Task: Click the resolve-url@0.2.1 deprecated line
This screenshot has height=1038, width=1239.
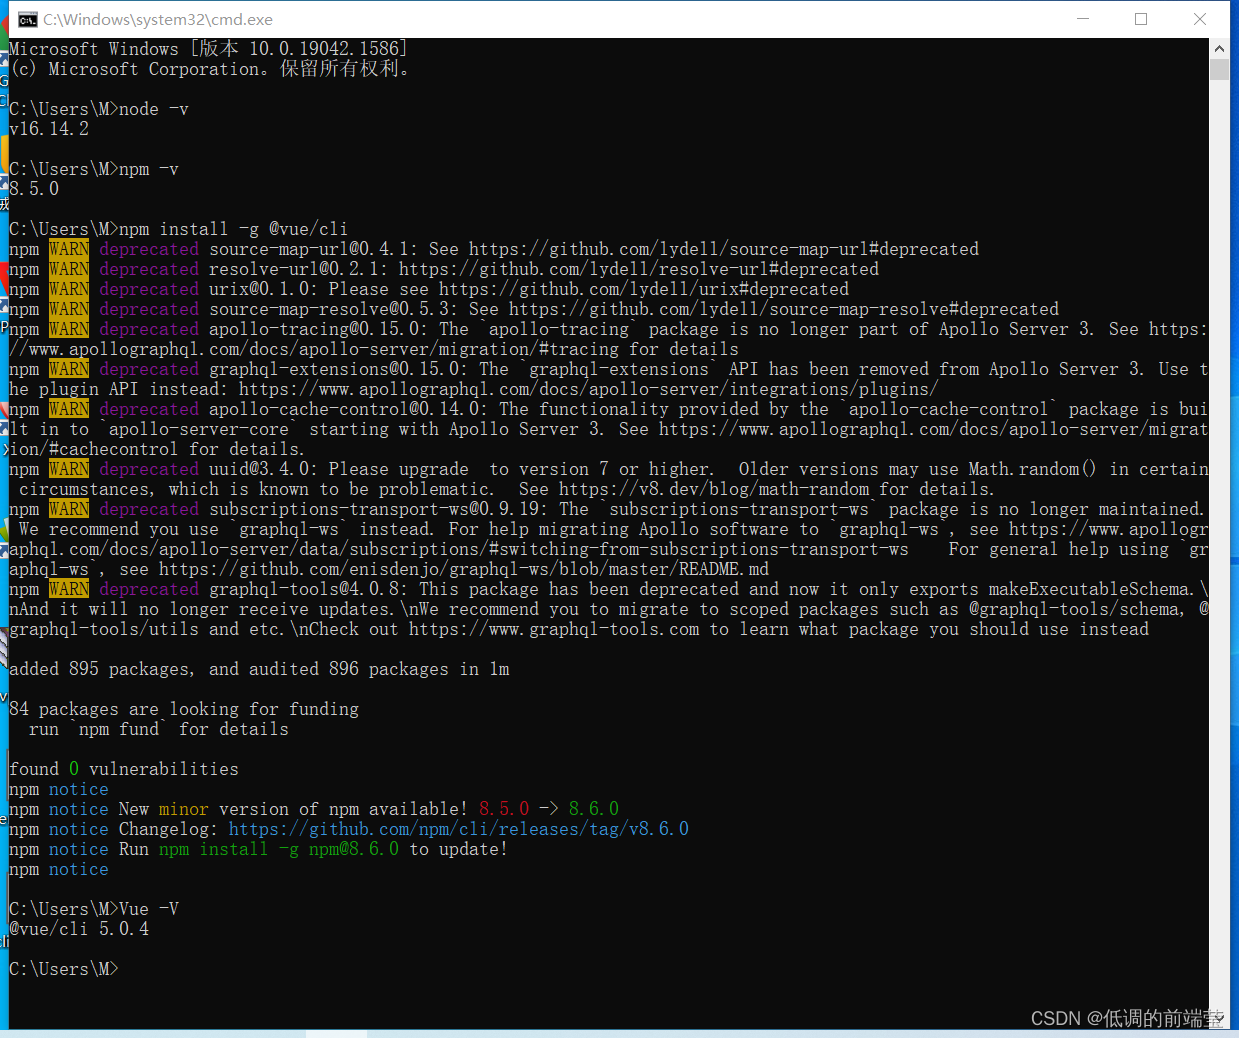Action: click(444, 269)
